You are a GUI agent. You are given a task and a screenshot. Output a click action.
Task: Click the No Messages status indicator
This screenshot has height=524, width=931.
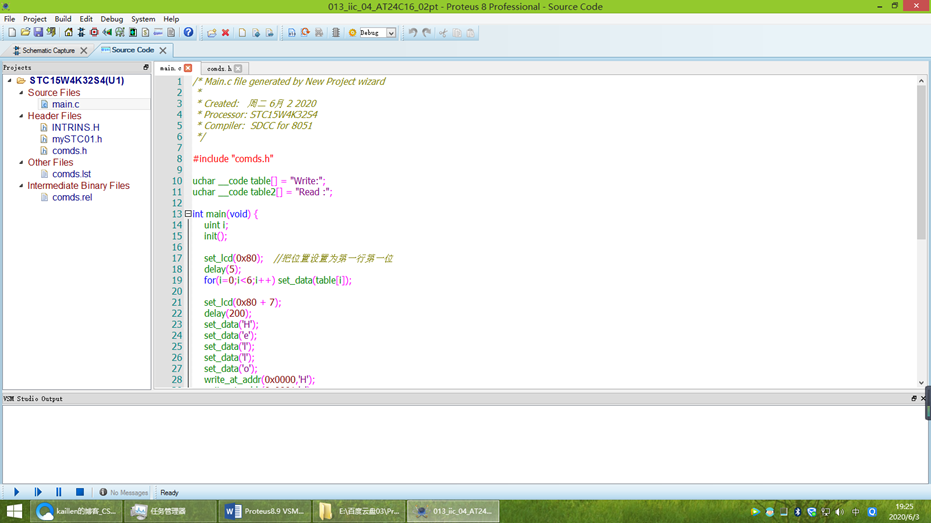(x=124, y=493)
